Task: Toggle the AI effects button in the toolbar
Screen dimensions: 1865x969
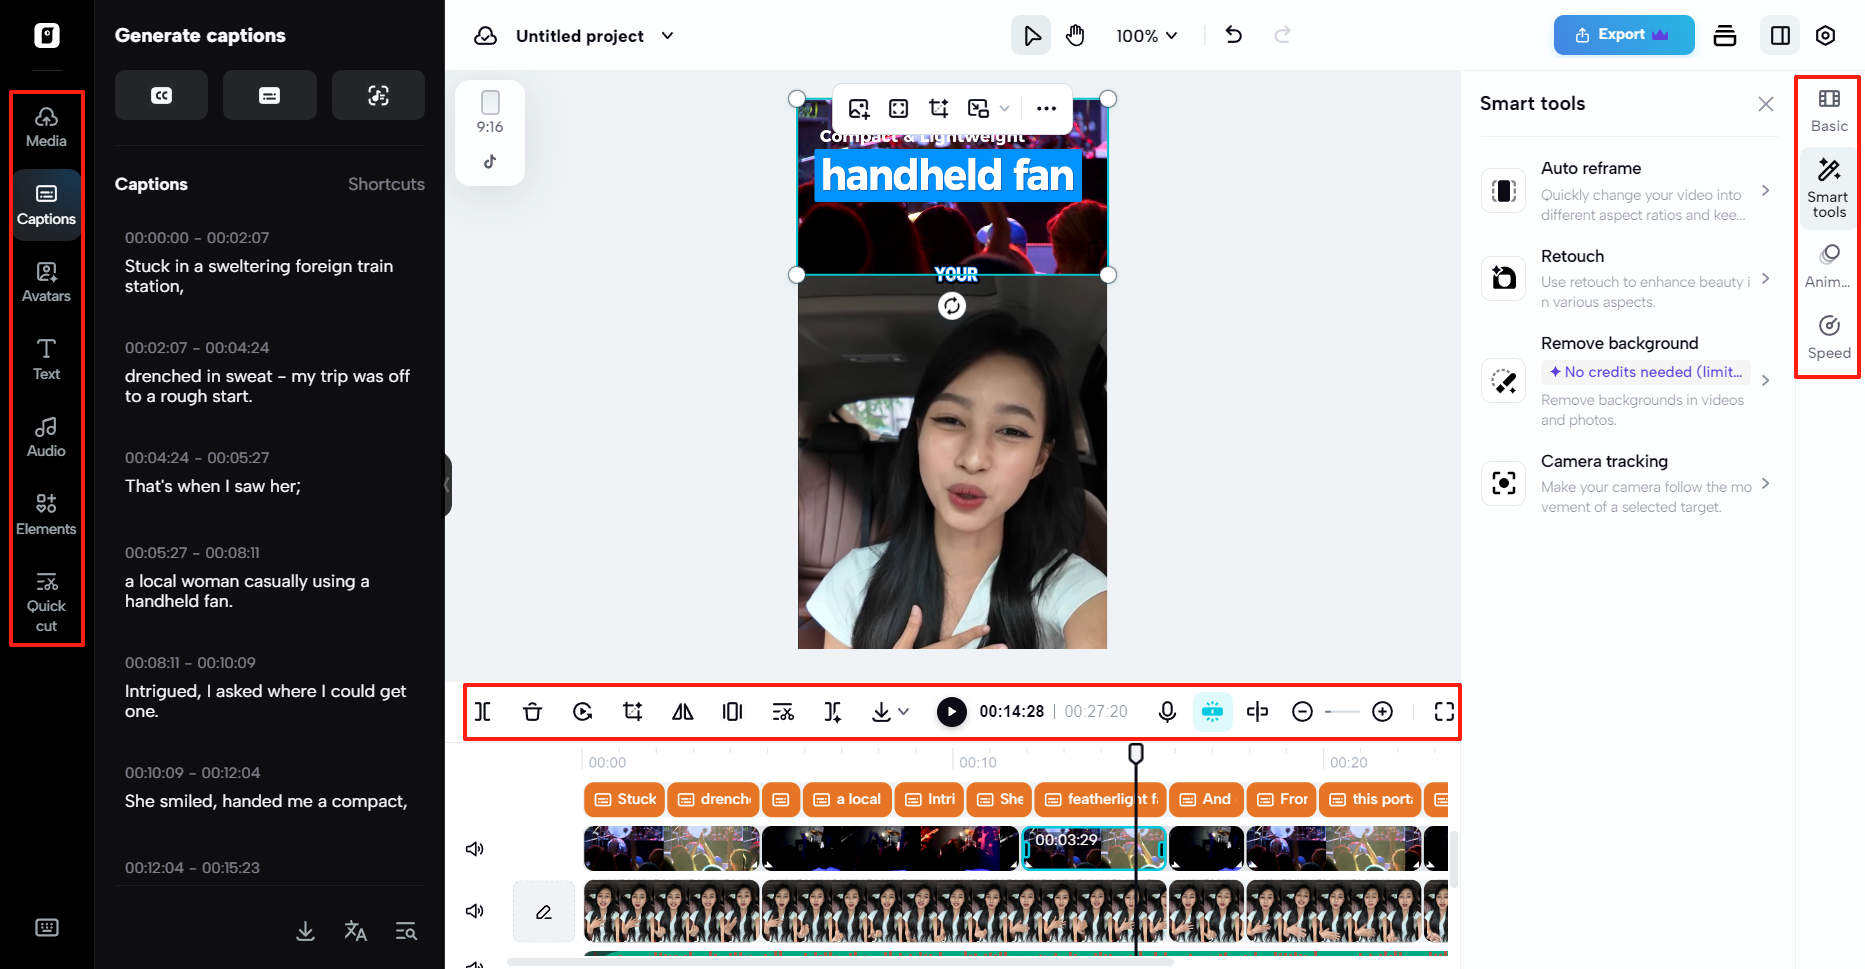Action: (x=1212, y=711)
